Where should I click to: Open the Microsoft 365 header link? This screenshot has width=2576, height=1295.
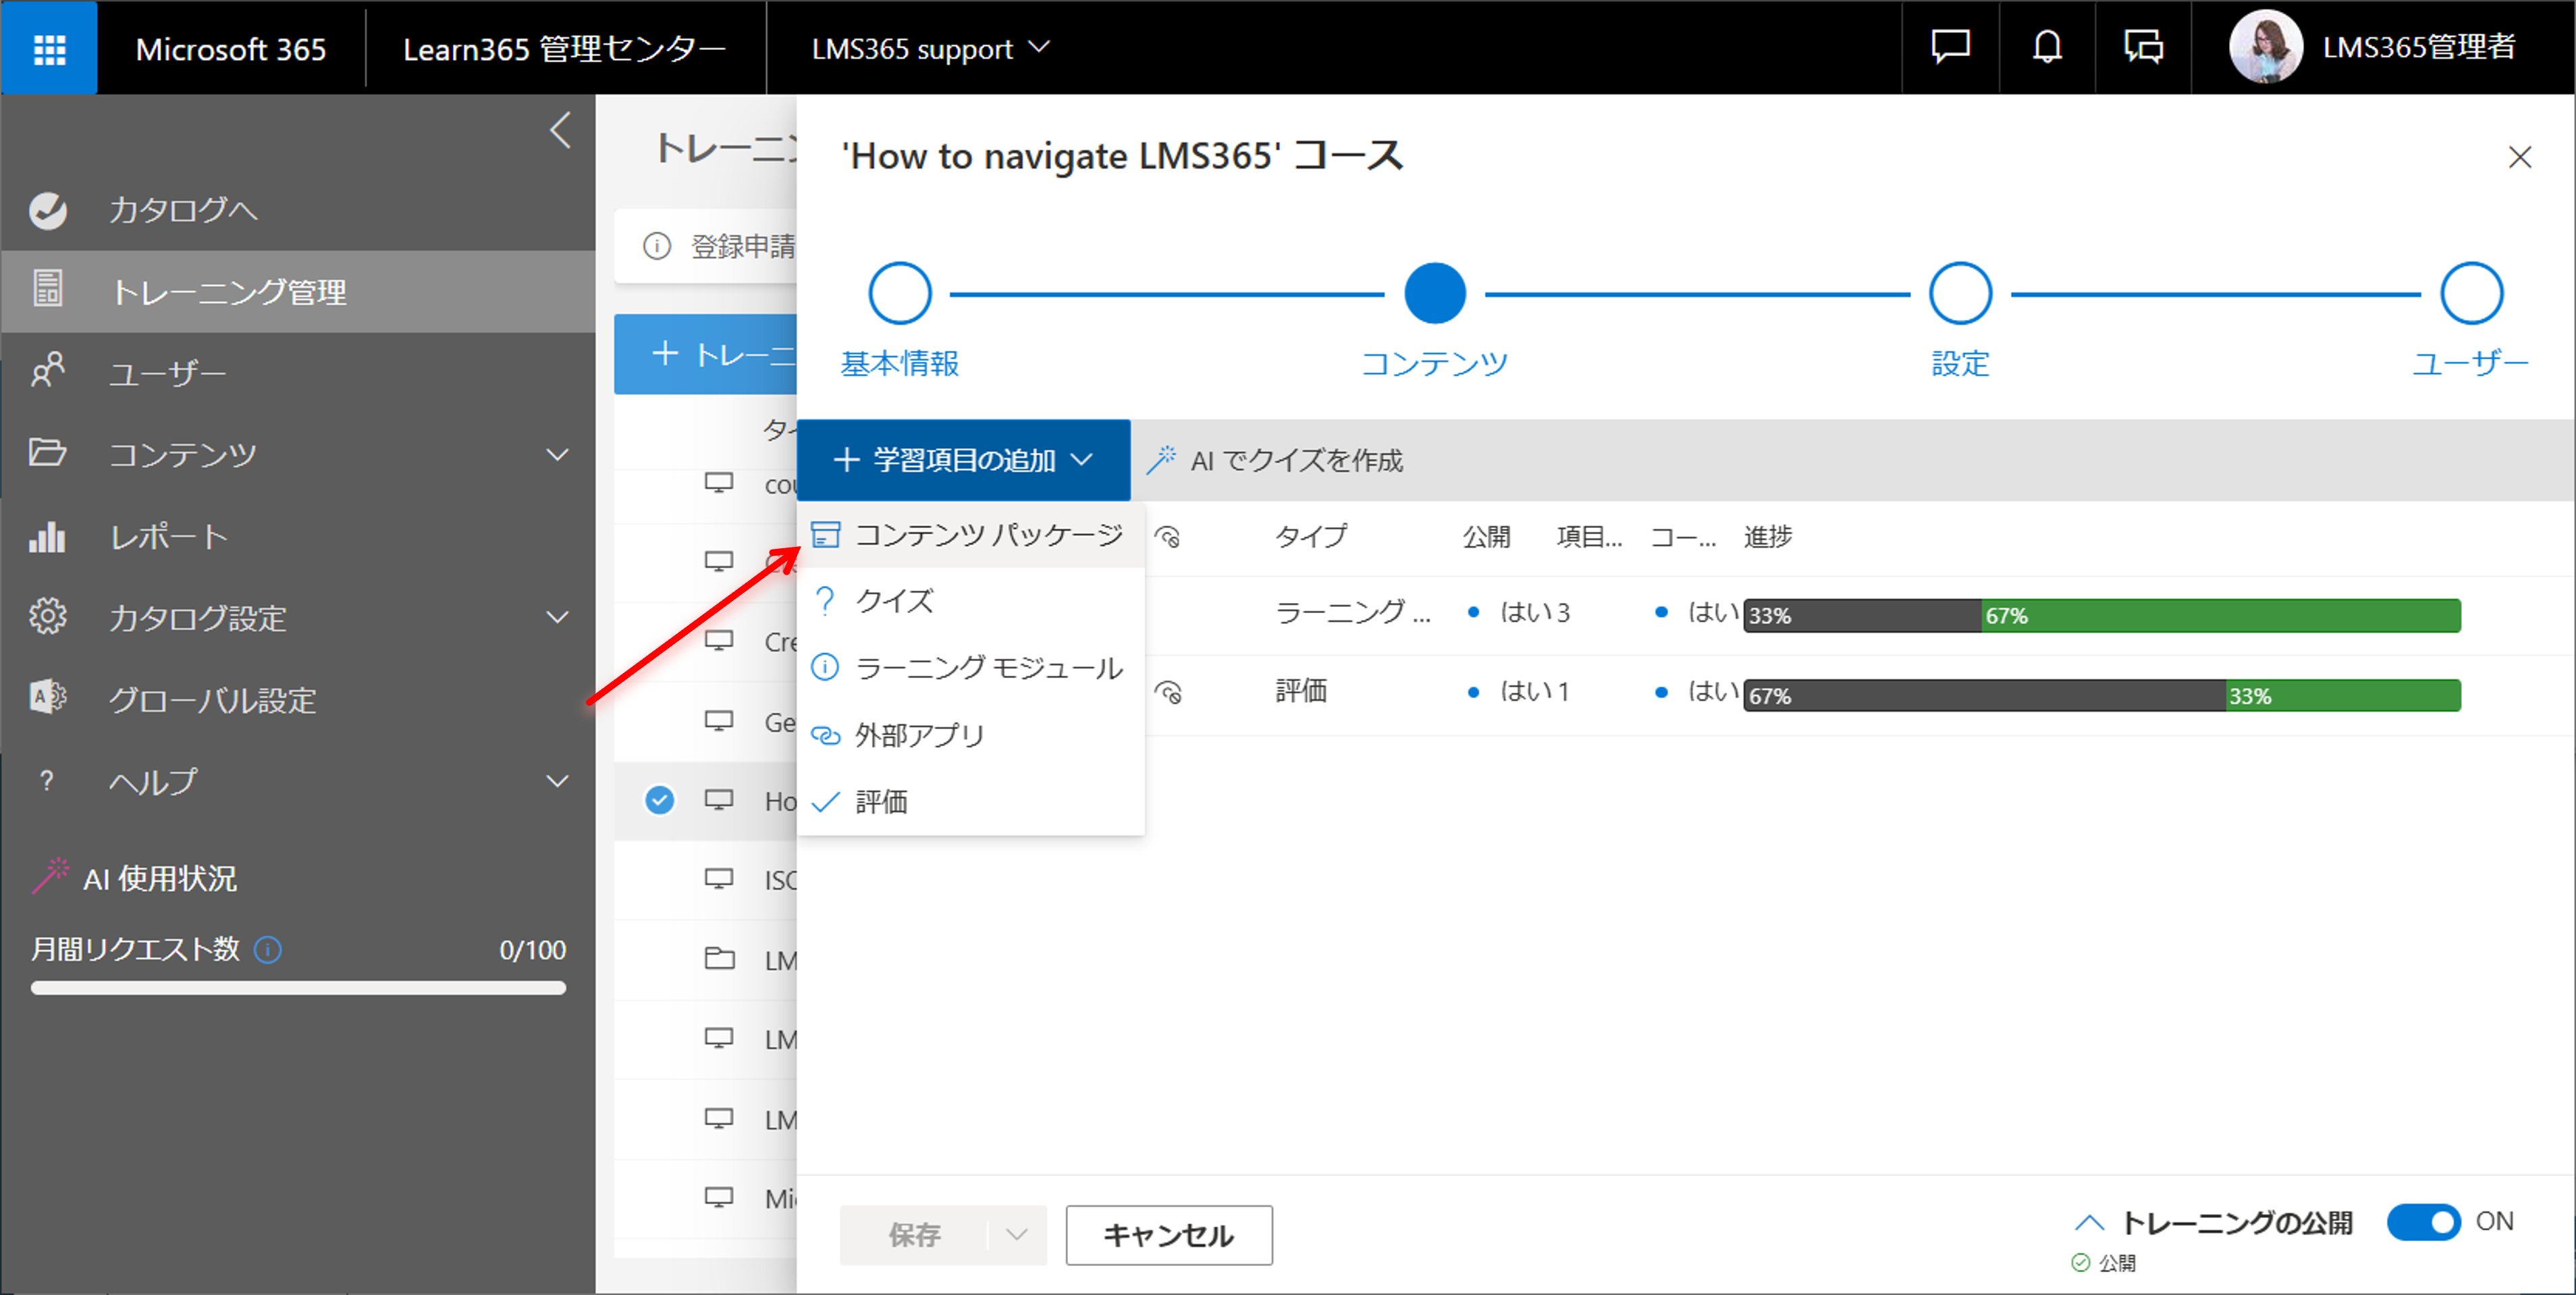click(231, 48)
